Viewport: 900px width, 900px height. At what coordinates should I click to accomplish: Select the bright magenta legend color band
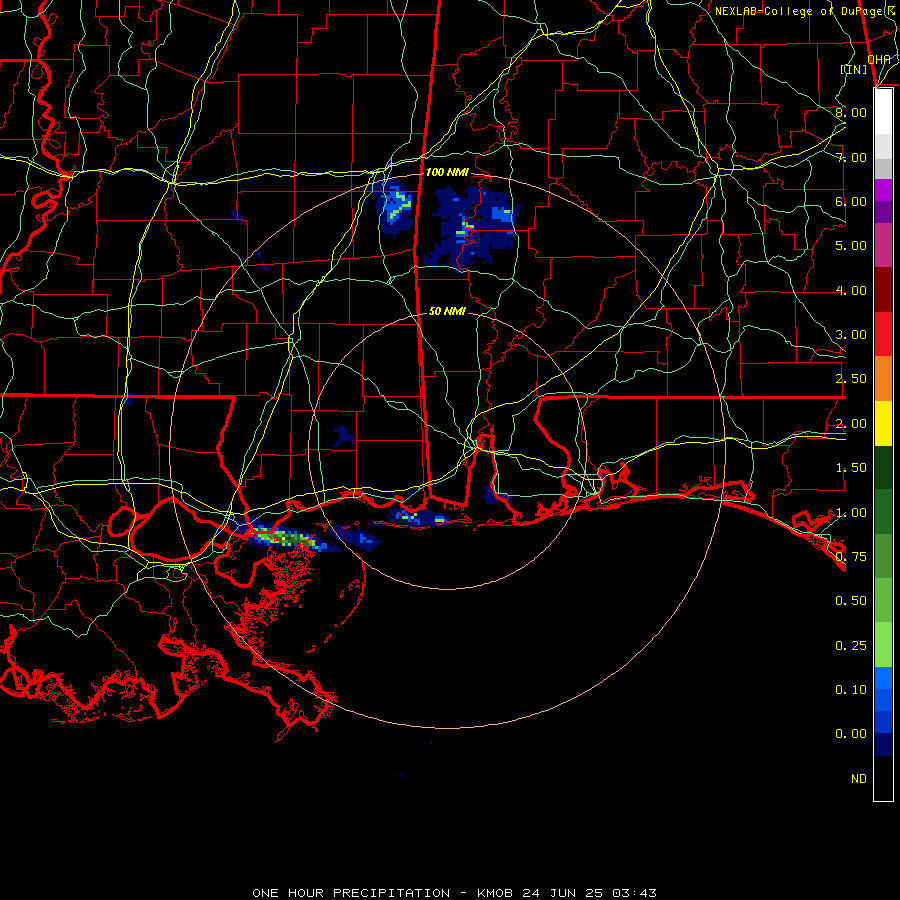pyautogui.click(x=883, y=190)
